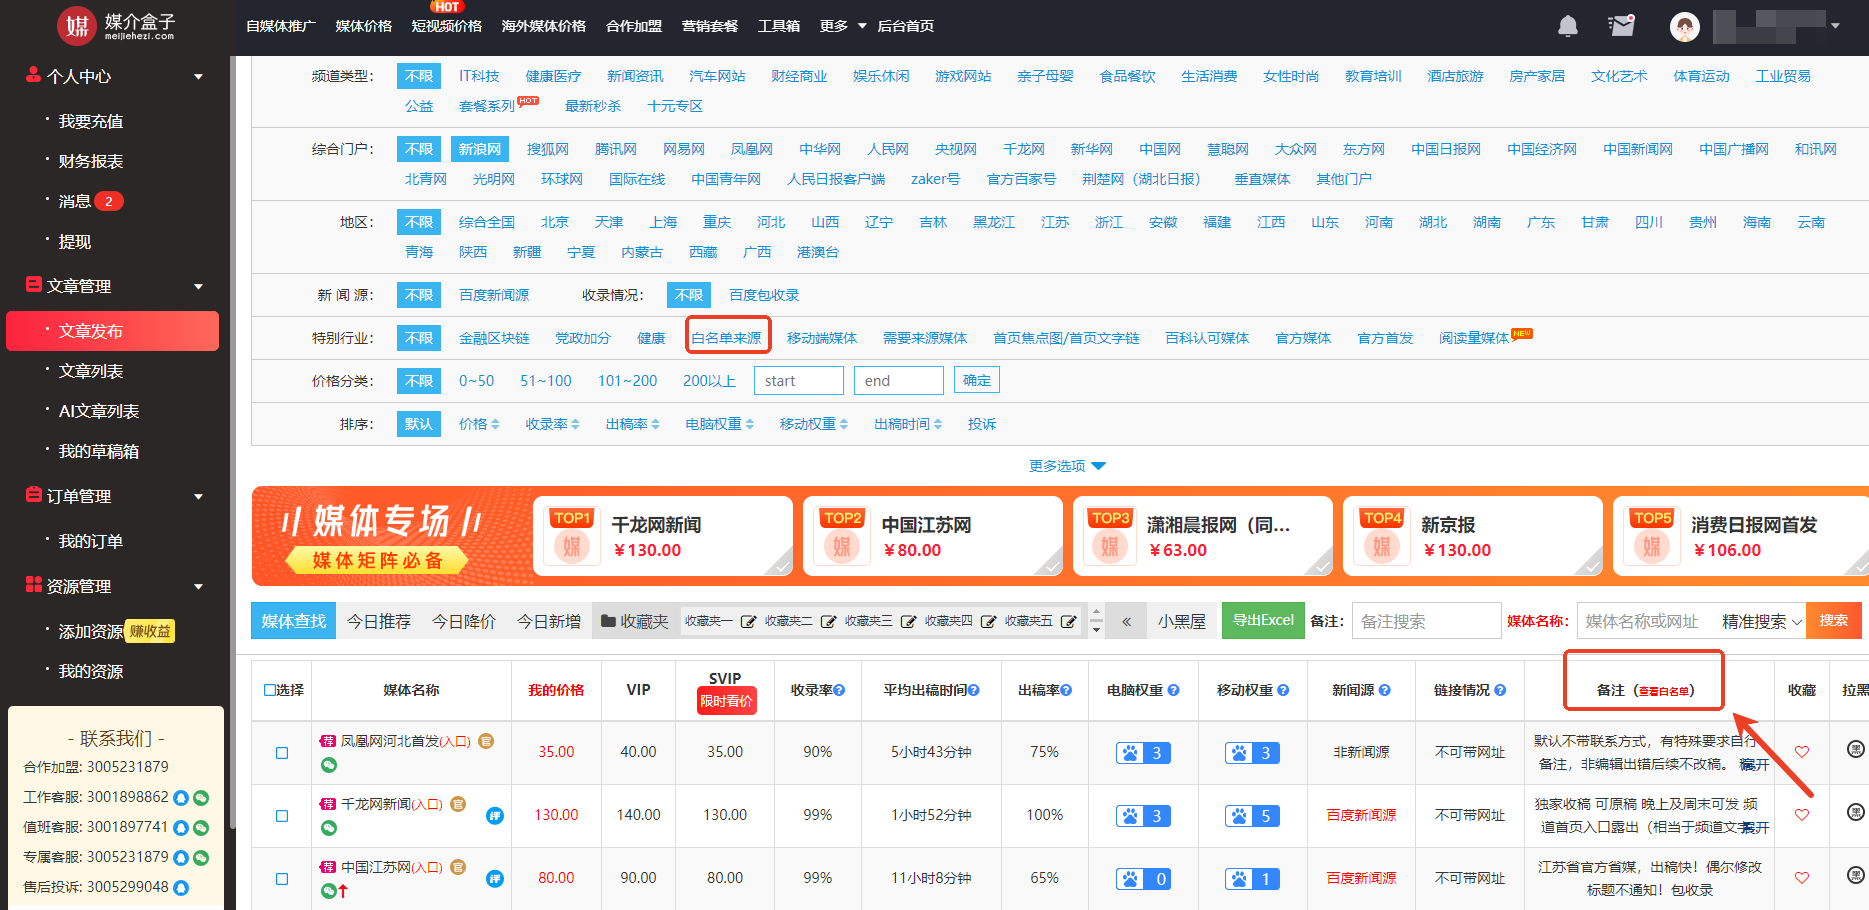Collapse favorites bar with double-arrow icon
The height and width of the screenshot is (910, 1869).
point(1126,621)
